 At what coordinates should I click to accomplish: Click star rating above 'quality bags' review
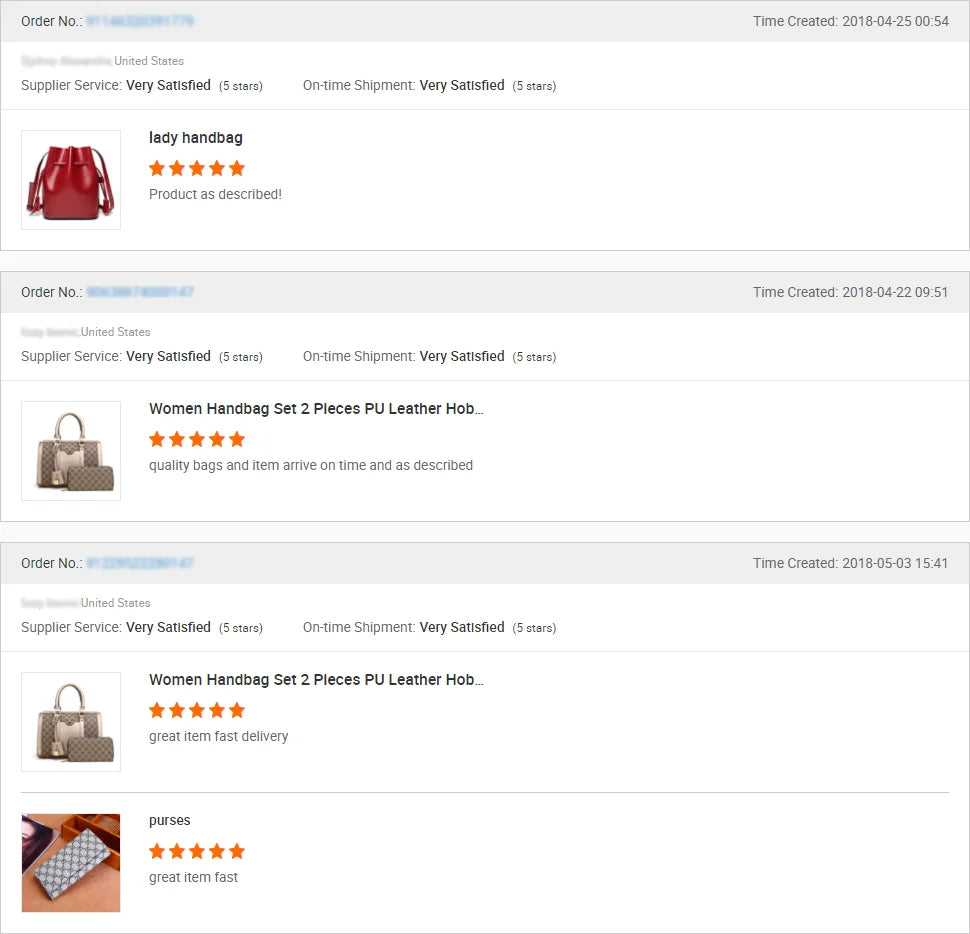[x=197, y=439]
